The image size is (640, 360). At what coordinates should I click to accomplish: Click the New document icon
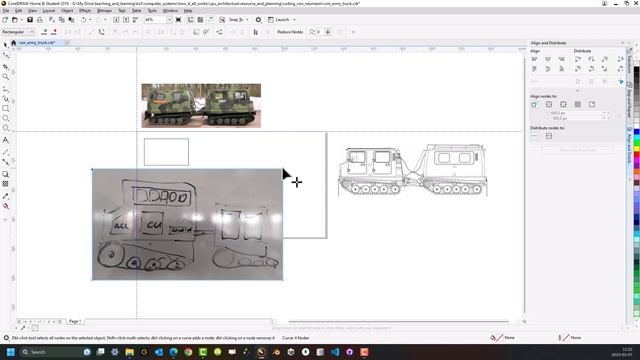(5, 20)
